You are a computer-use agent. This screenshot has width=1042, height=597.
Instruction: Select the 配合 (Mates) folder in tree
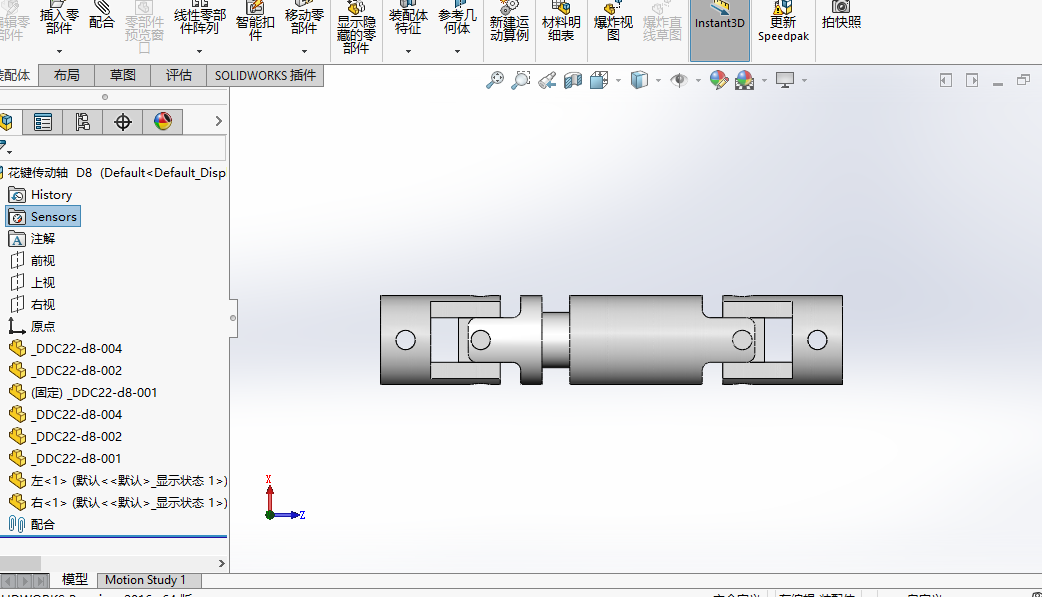point(32,525)
